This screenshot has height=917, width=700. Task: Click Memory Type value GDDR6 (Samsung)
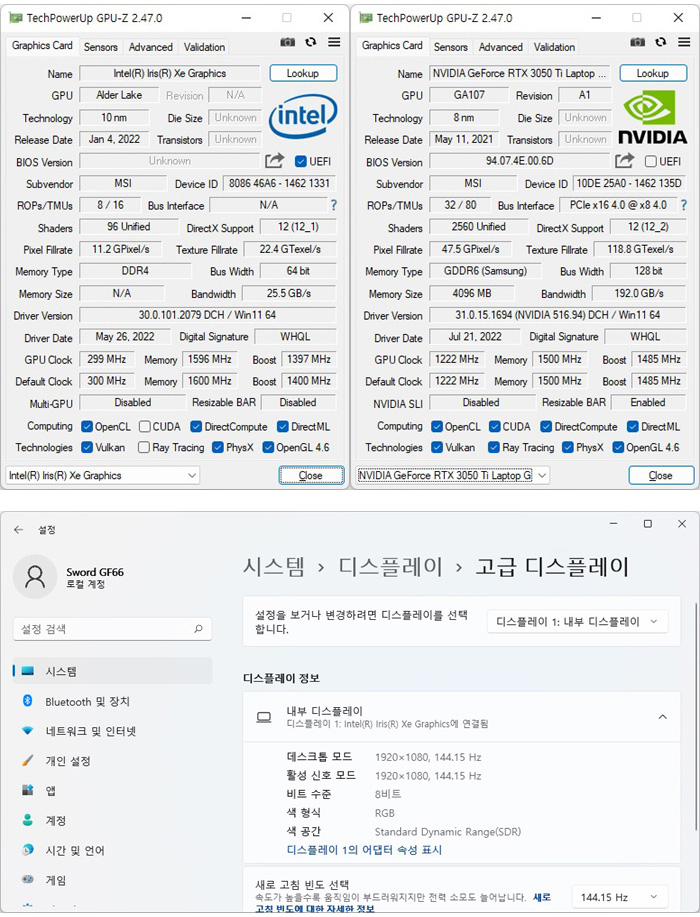(x=485, y=271)
